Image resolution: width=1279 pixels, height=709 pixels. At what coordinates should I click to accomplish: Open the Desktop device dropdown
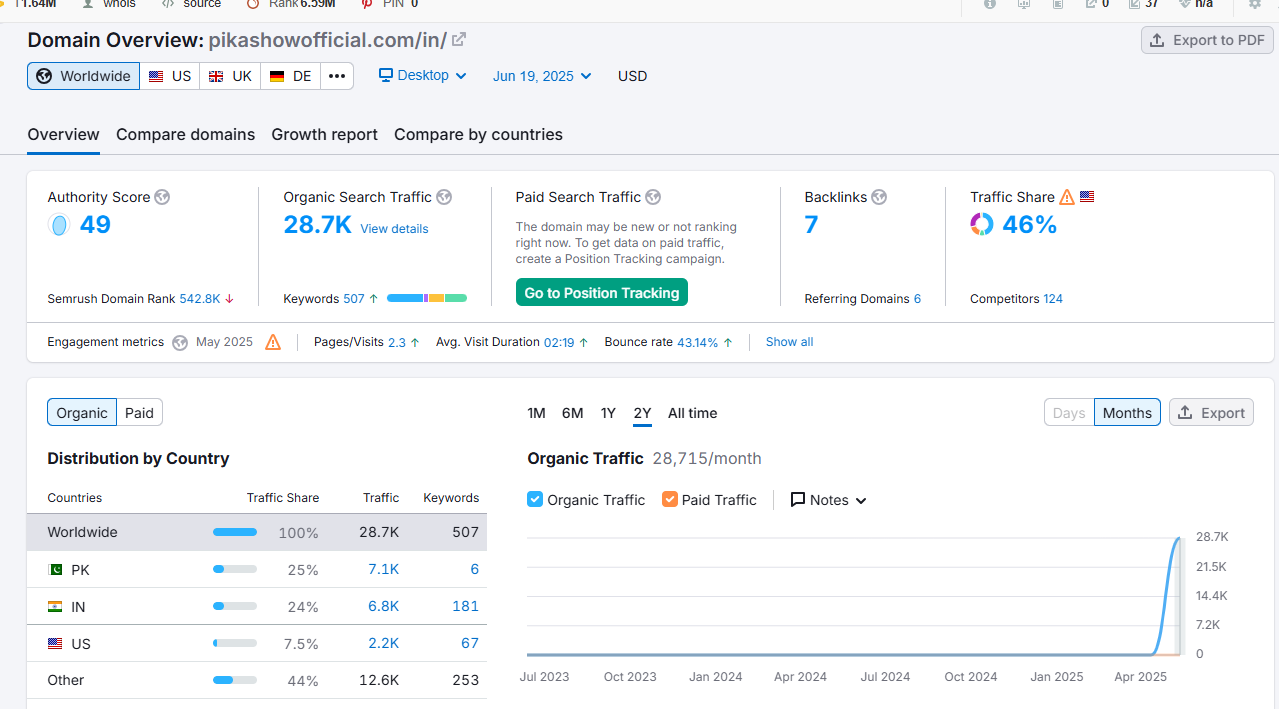423,76
